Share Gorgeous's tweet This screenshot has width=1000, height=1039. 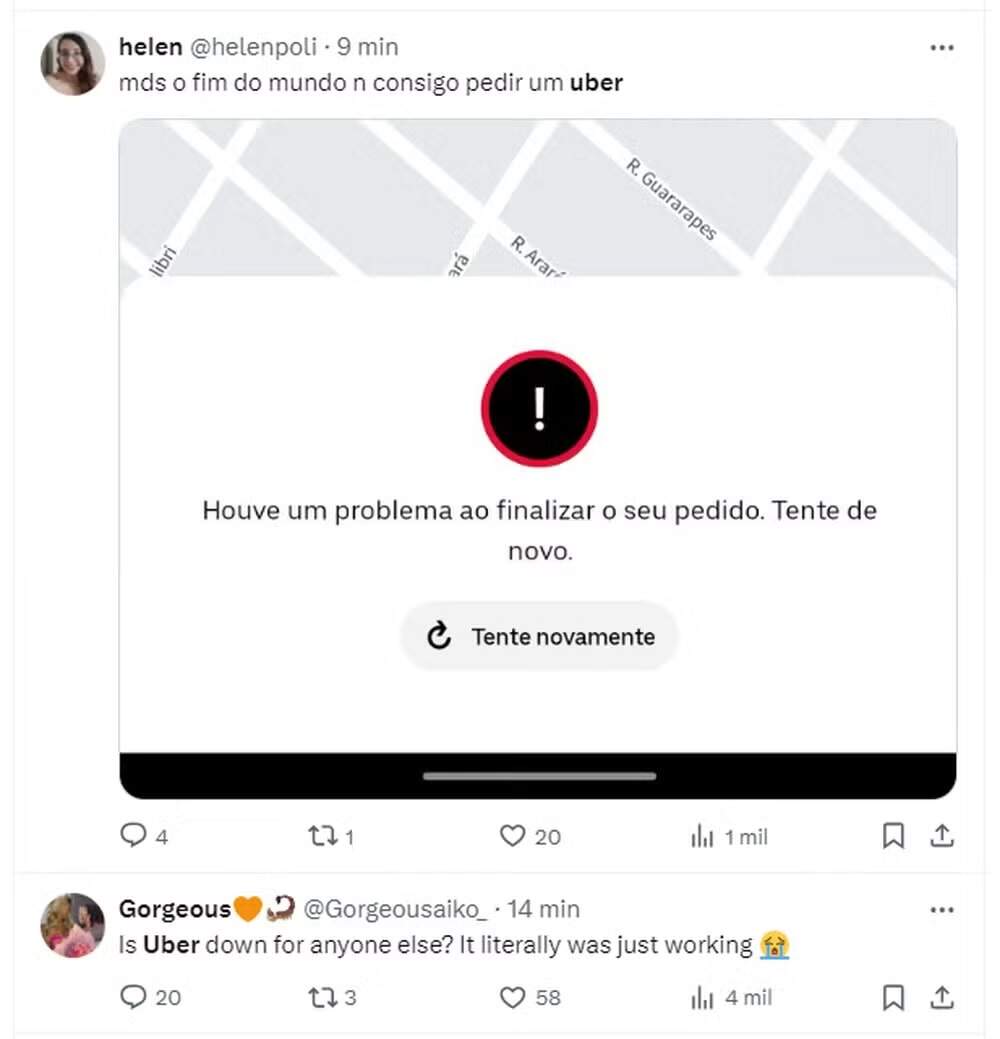click(x=942, y=997)
